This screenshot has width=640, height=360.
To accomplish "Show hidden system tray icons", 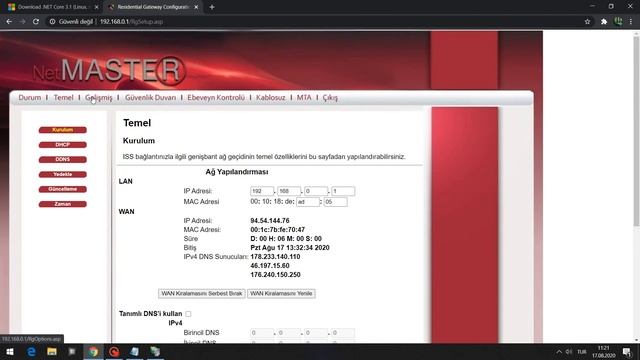I will (x=559, y=352).
